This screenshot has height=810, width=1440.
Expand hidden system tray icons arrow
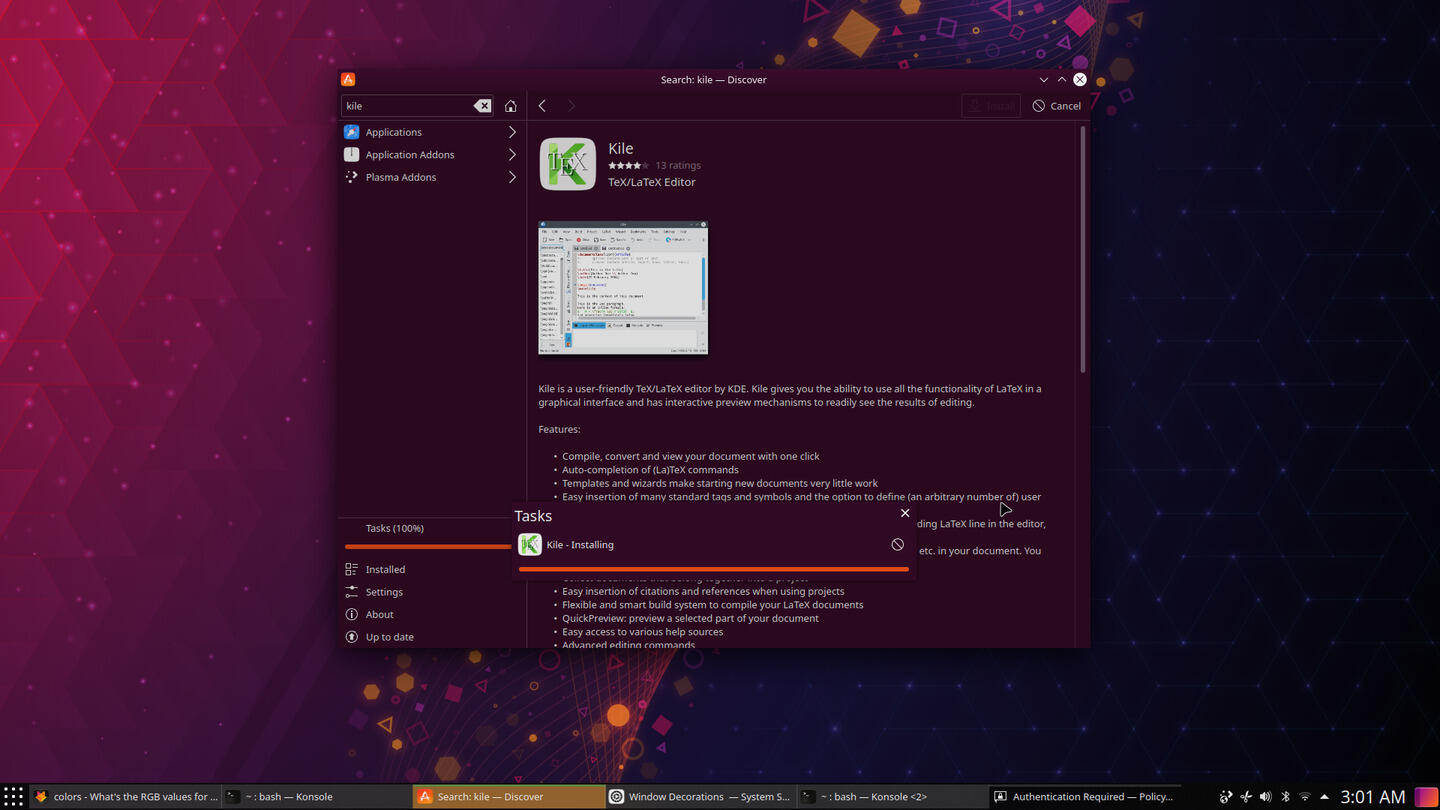point(1324,797)
